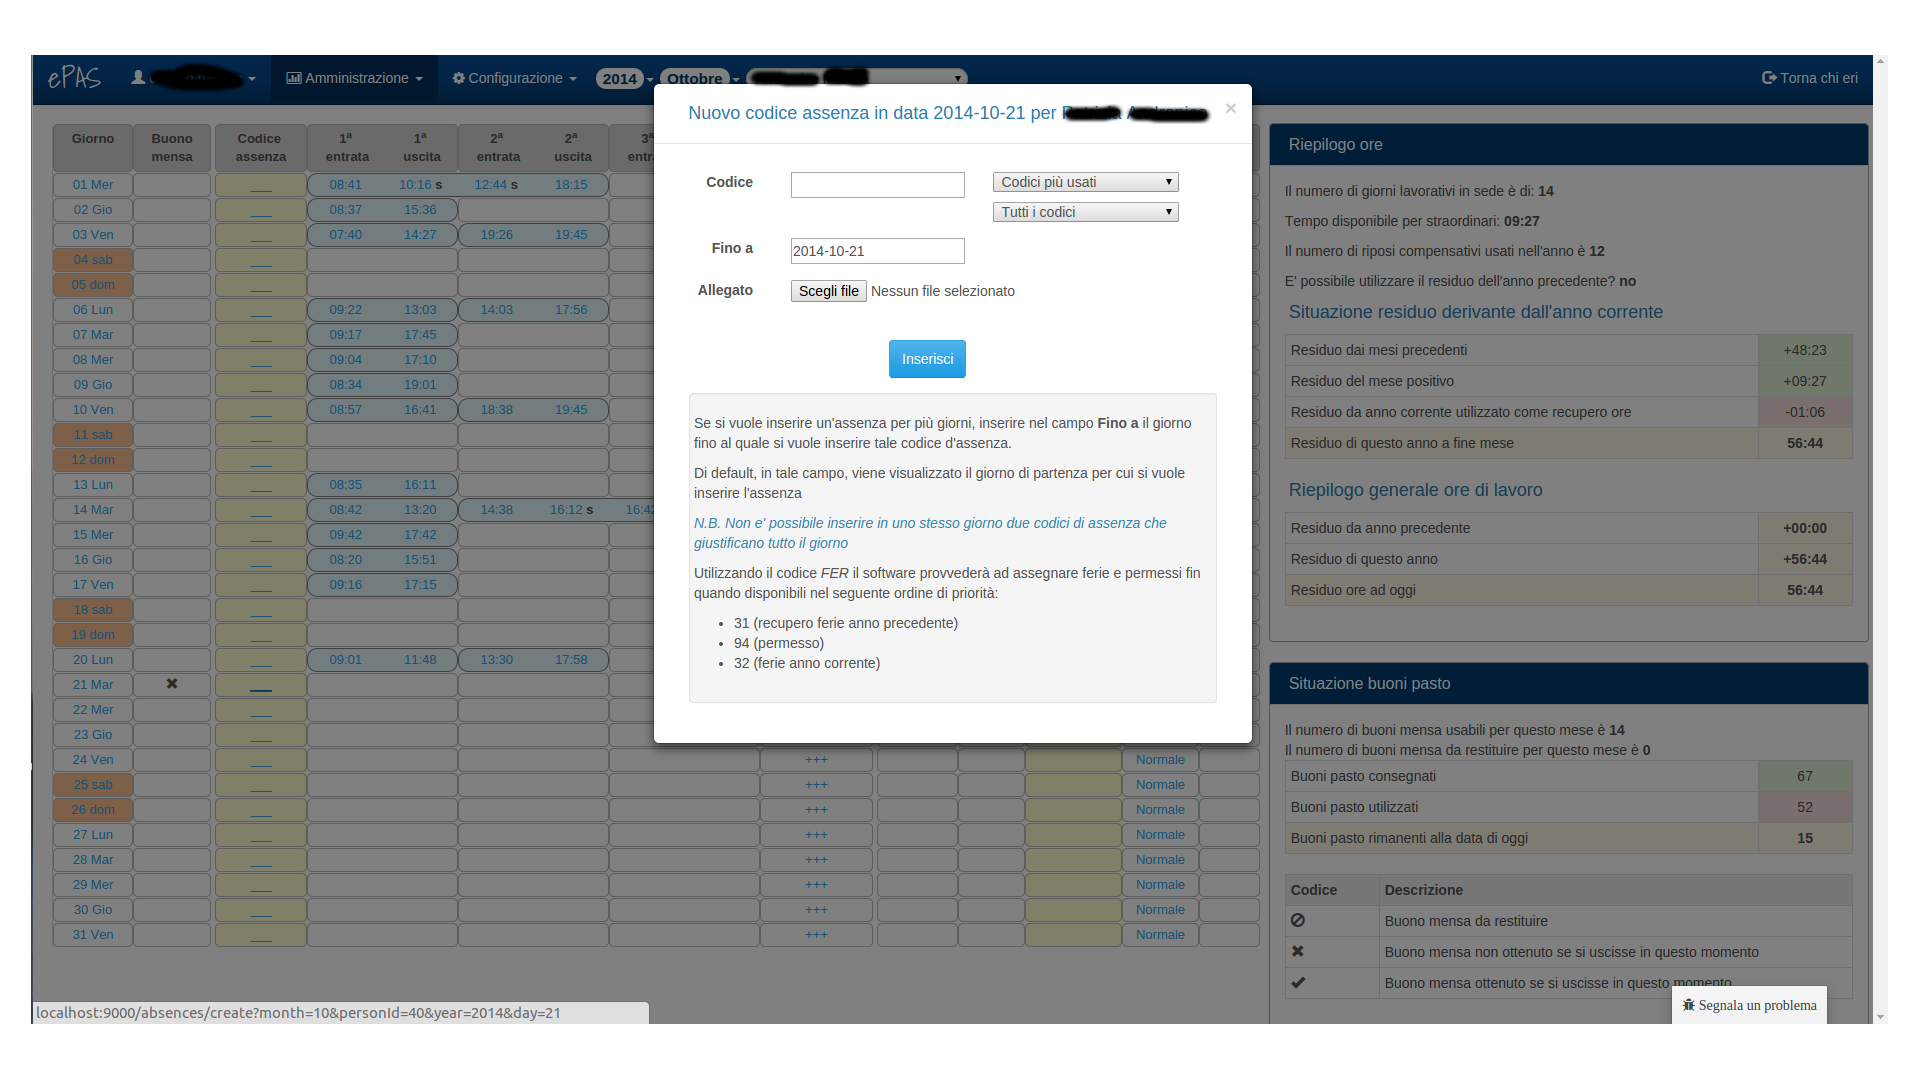Click the X meal voucher mark on 21 Mar

172,684
